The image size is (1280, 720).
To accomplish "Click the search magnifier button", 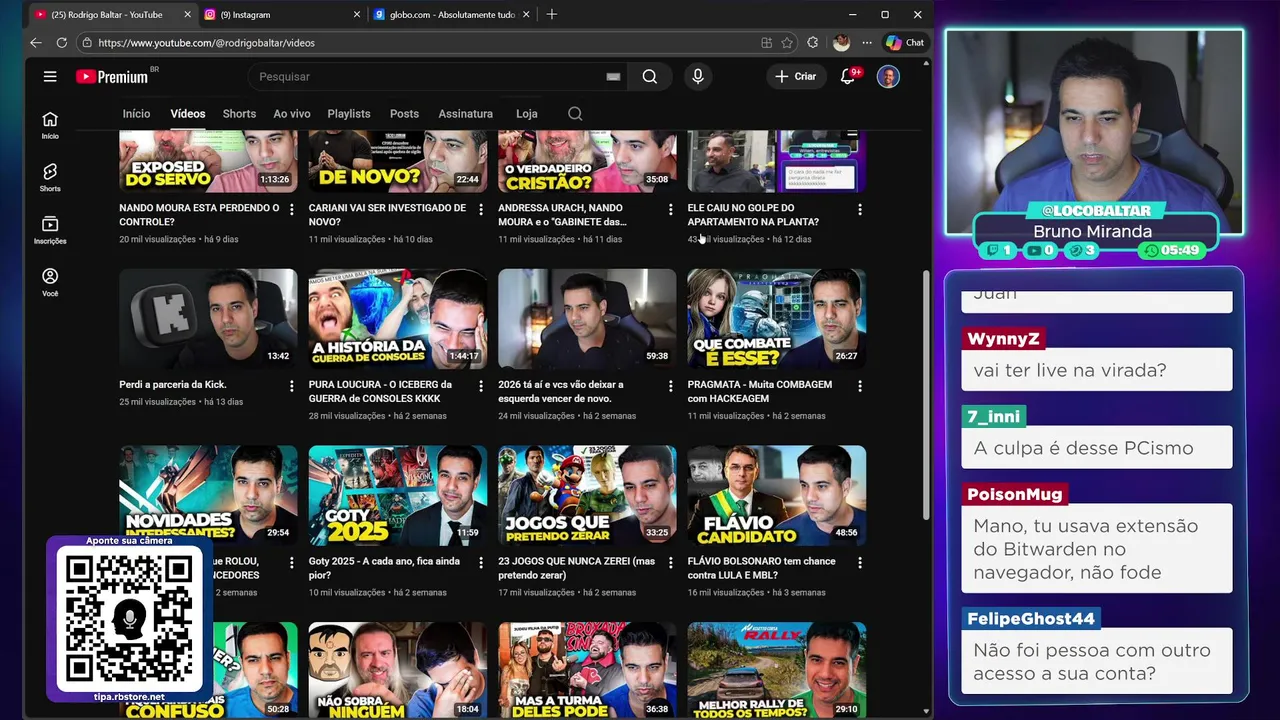I will pos(650,76).
